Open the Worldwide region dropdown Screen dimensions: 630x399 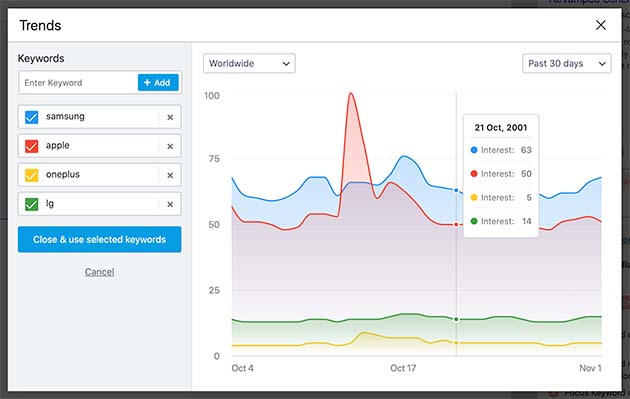pyautogui.click(x=249, y=63)
